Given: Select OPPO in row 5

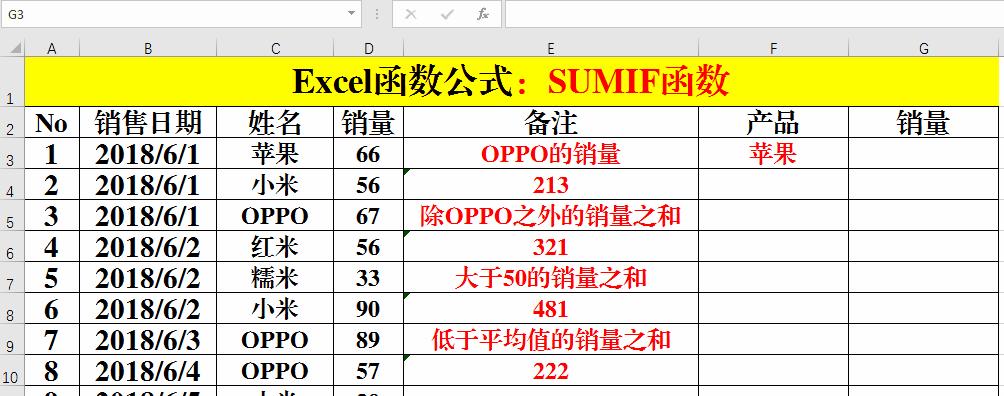Looking at the screenshot, I should [x=275, y=215].
